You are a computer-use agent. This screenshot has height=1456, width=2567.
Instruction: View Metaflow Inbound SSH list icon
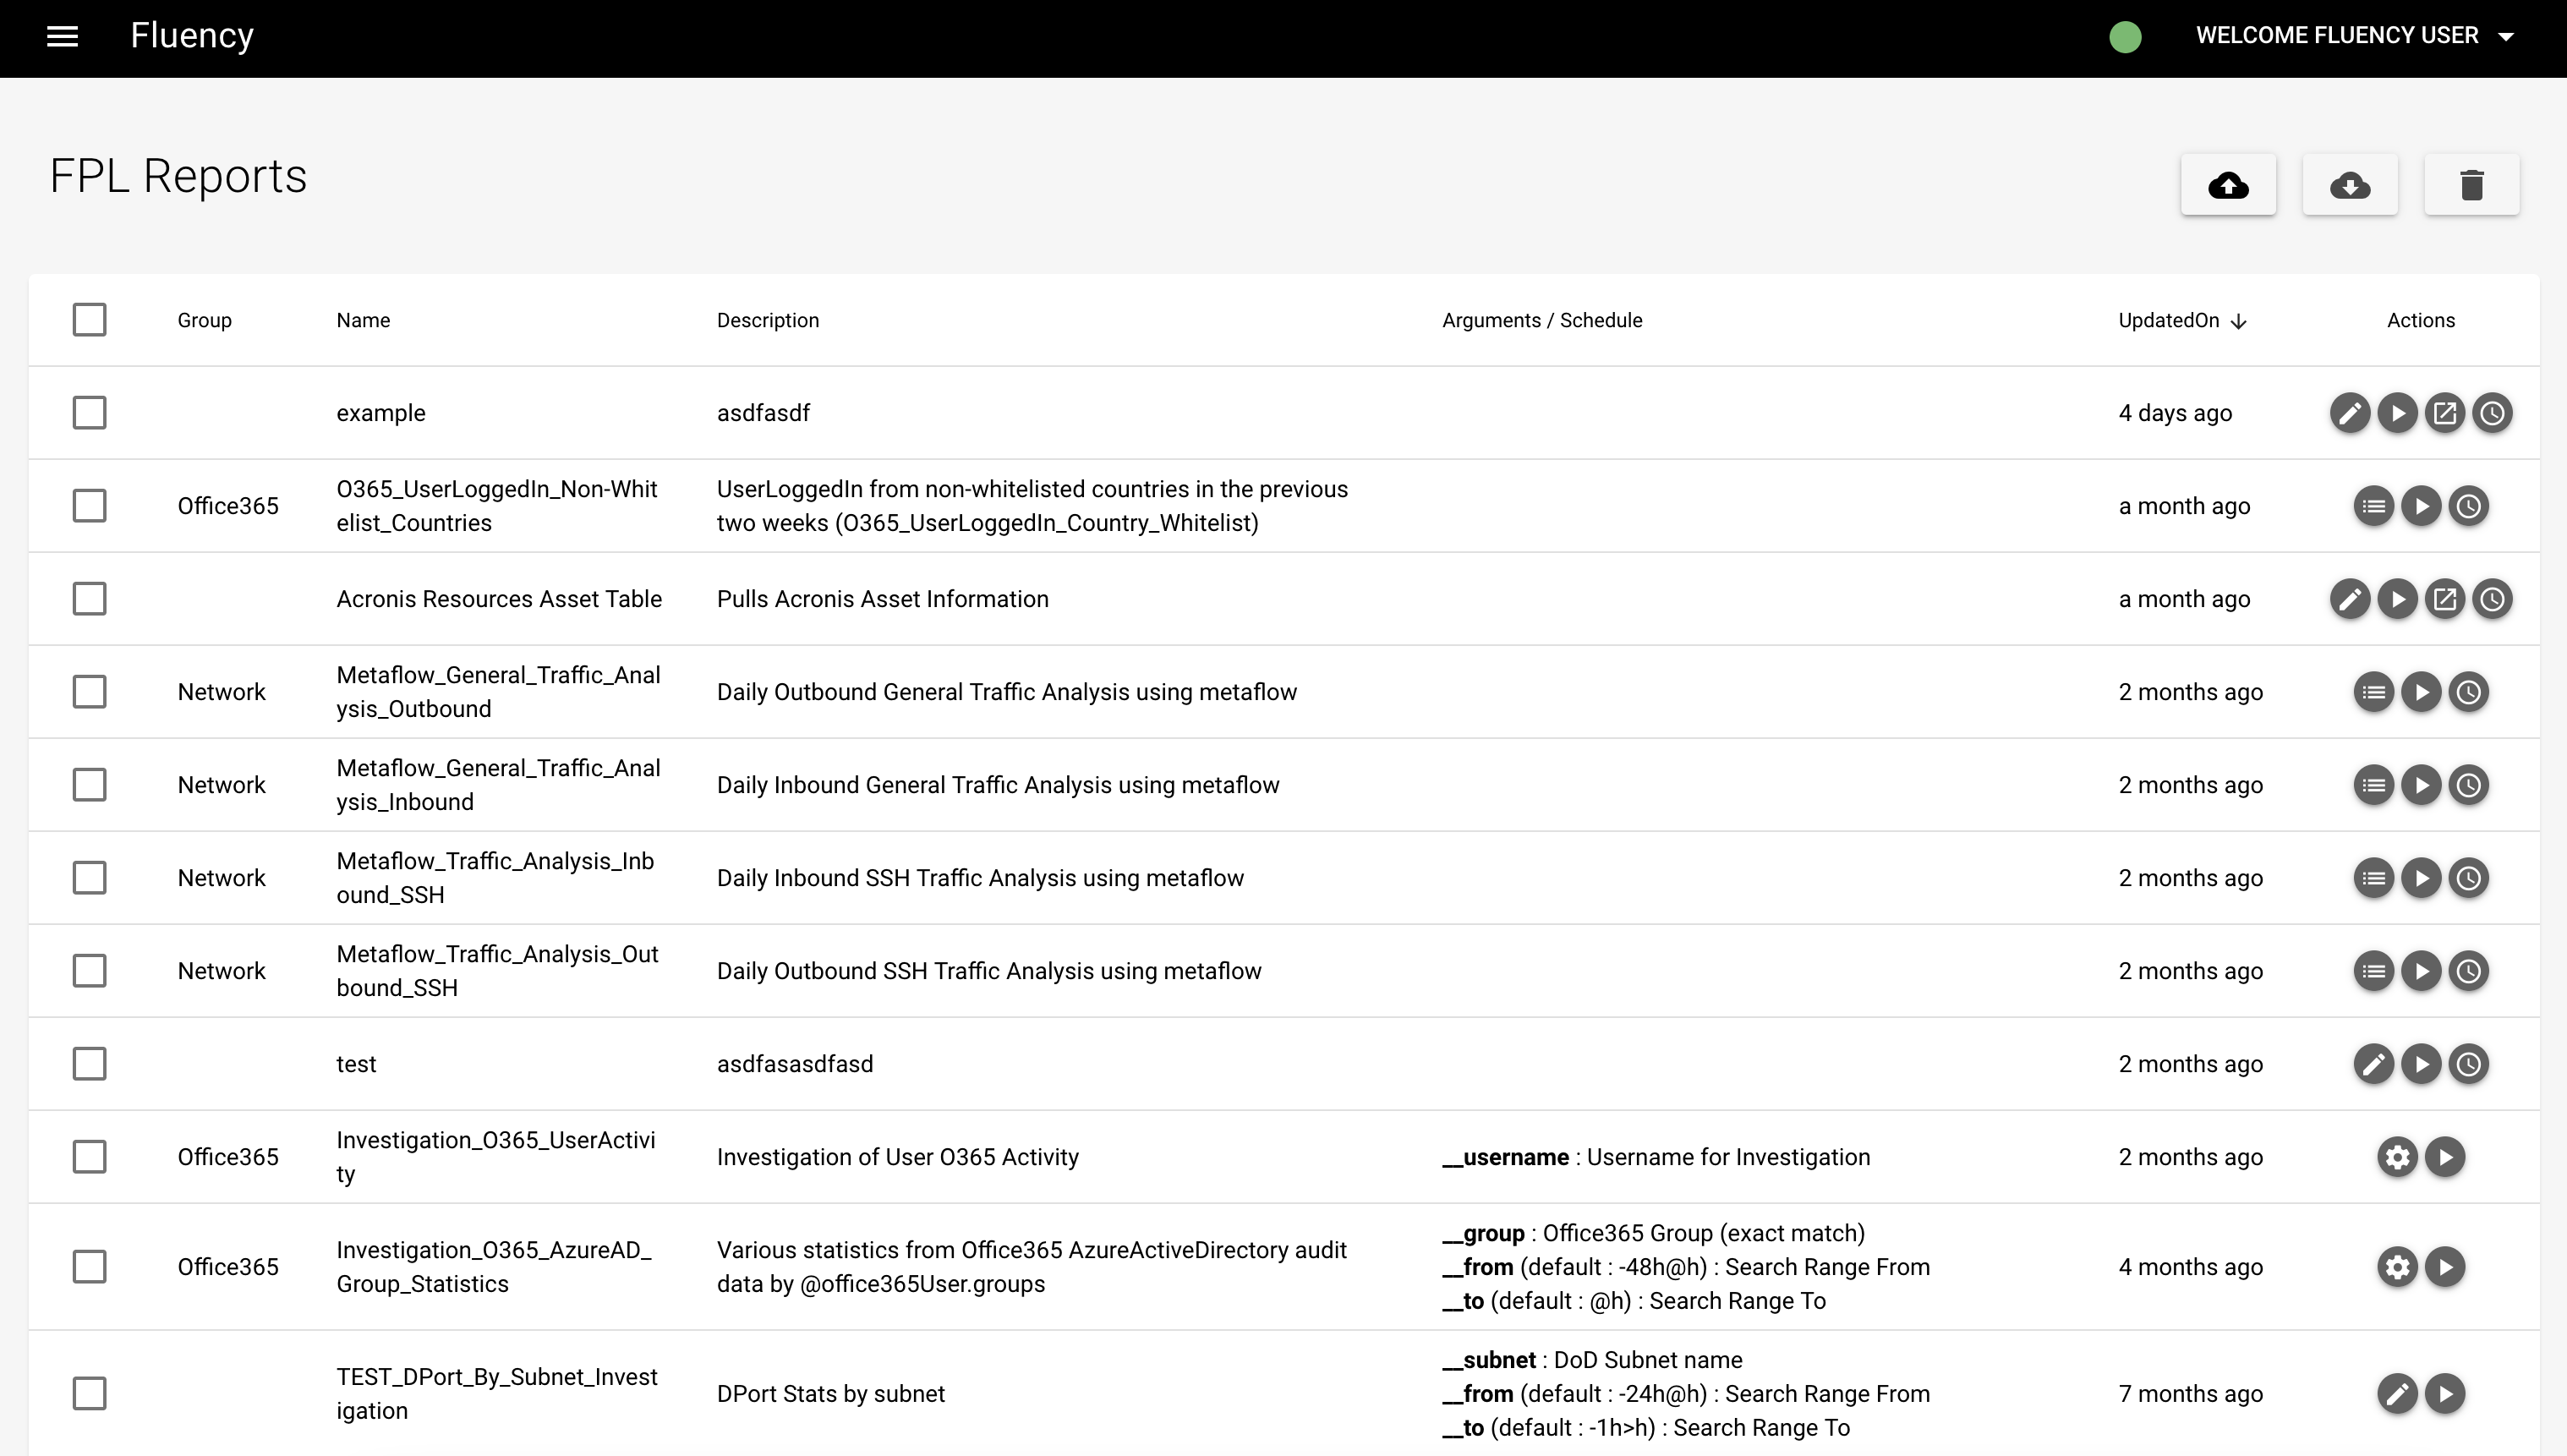[x=2373, y=878]
